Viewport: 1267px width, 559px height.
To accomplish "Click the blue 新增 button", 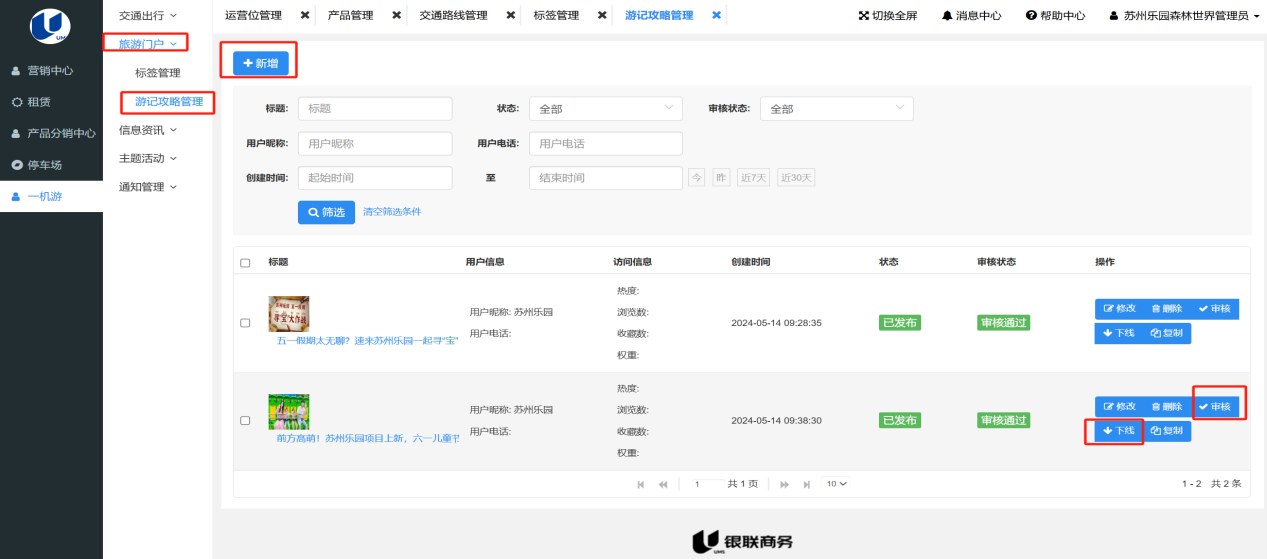I will click(x=260, y=63).
